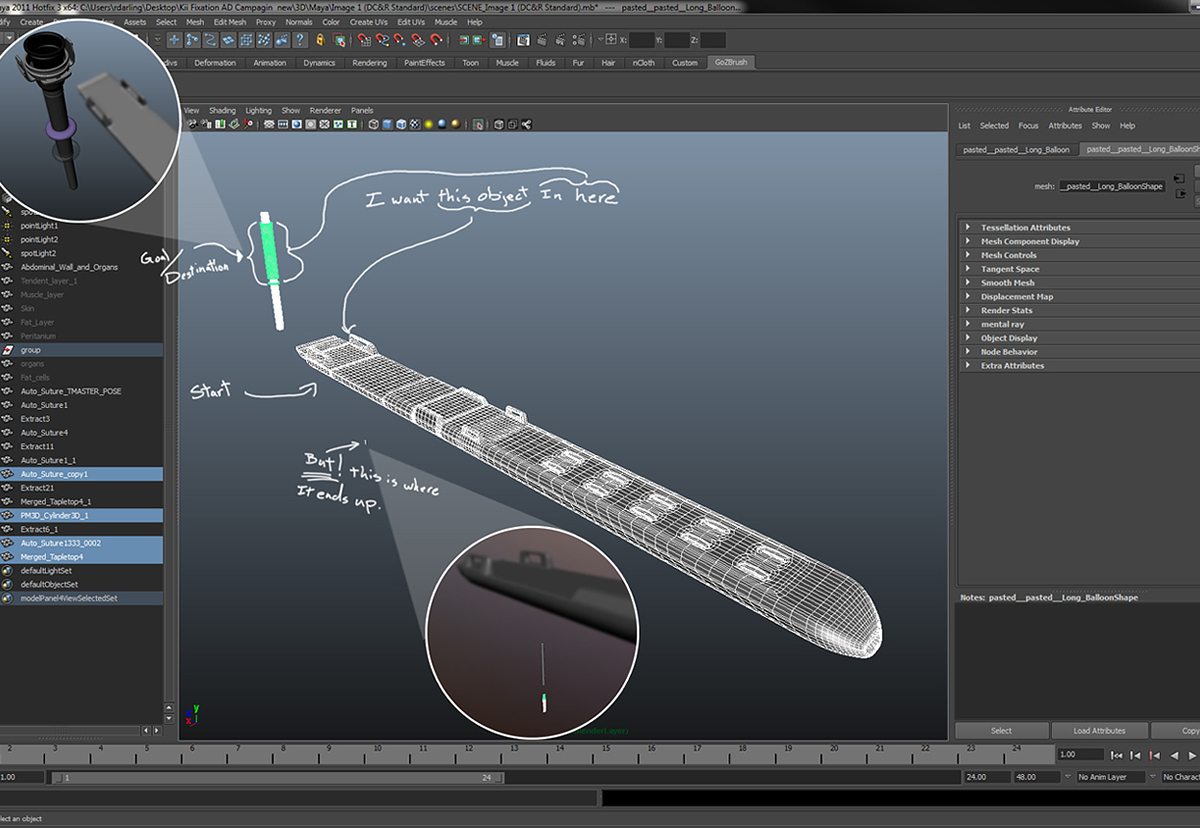Expand the Mesh Component Display section
This screenshot has height=828, width=1200.
[x=1078, y=242]
